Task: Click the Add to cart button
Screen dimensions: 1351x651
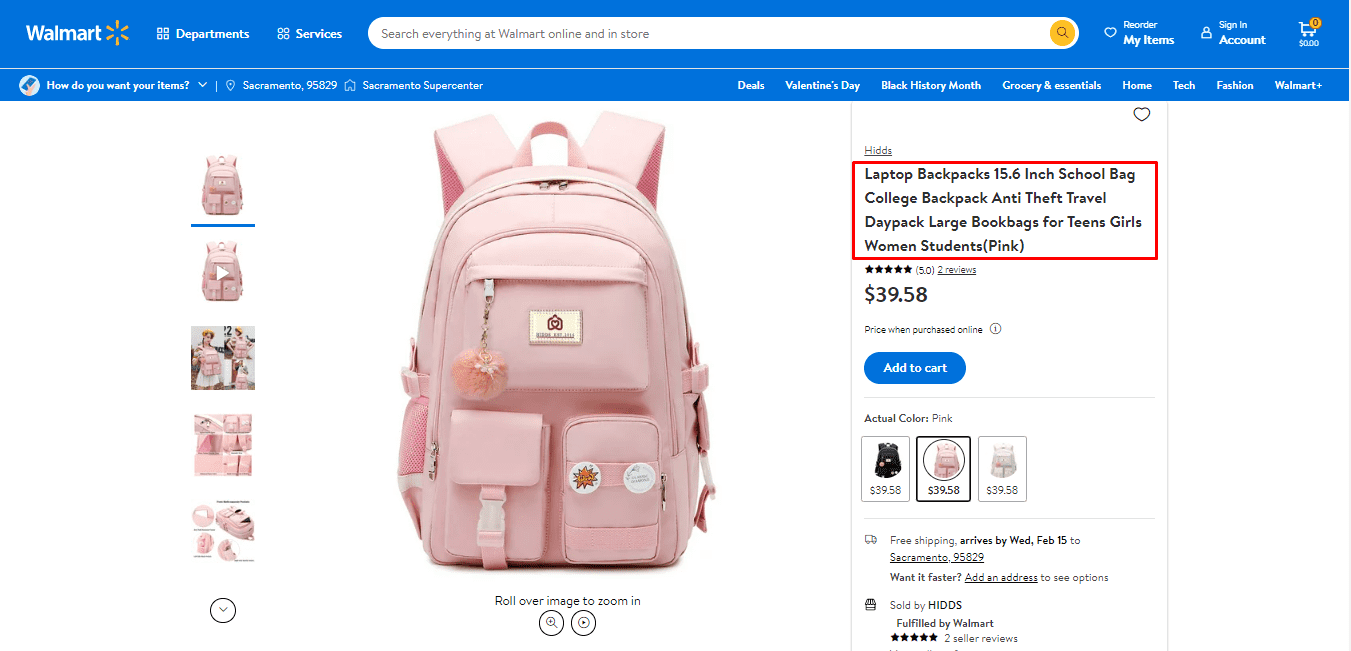Action: tap(914, 368)
